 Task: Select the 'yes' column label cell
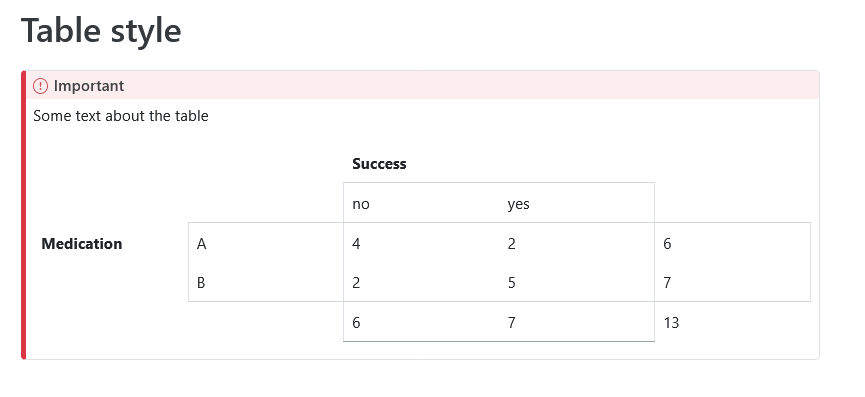[576, 204]
